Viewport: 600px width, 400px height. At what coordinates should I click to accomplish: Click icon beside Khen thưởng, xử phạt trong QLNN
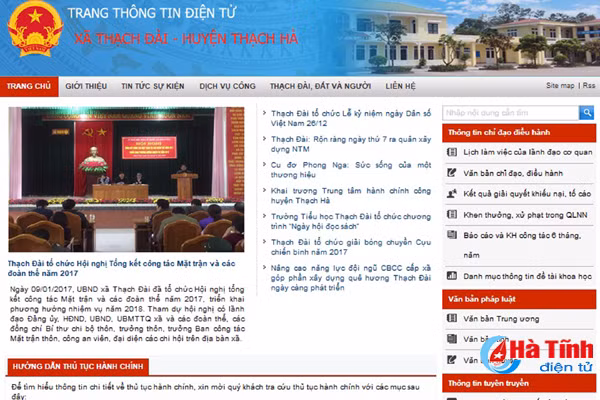click(452, 214)
